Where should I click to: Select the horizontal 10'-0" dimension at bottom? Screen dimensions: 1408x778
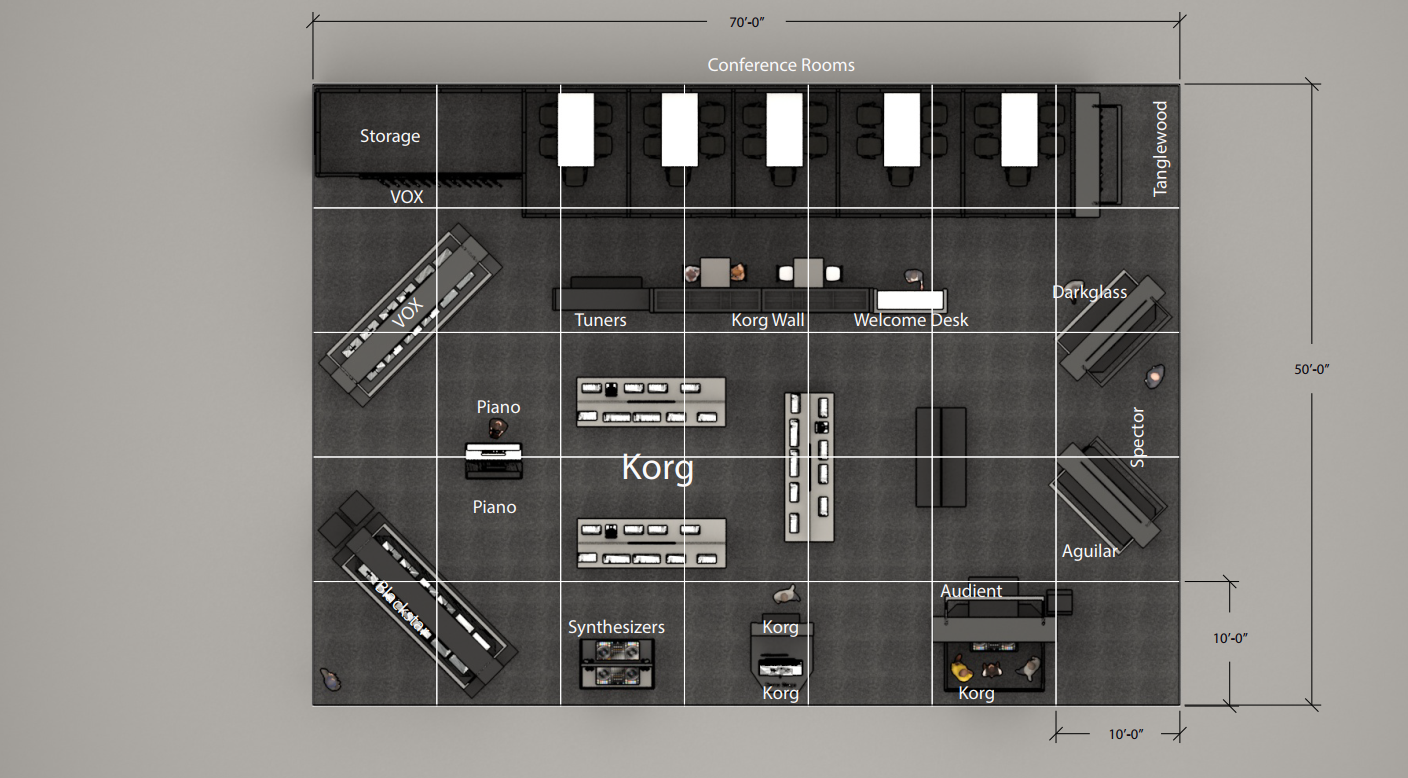click(x=1126, y=734)
